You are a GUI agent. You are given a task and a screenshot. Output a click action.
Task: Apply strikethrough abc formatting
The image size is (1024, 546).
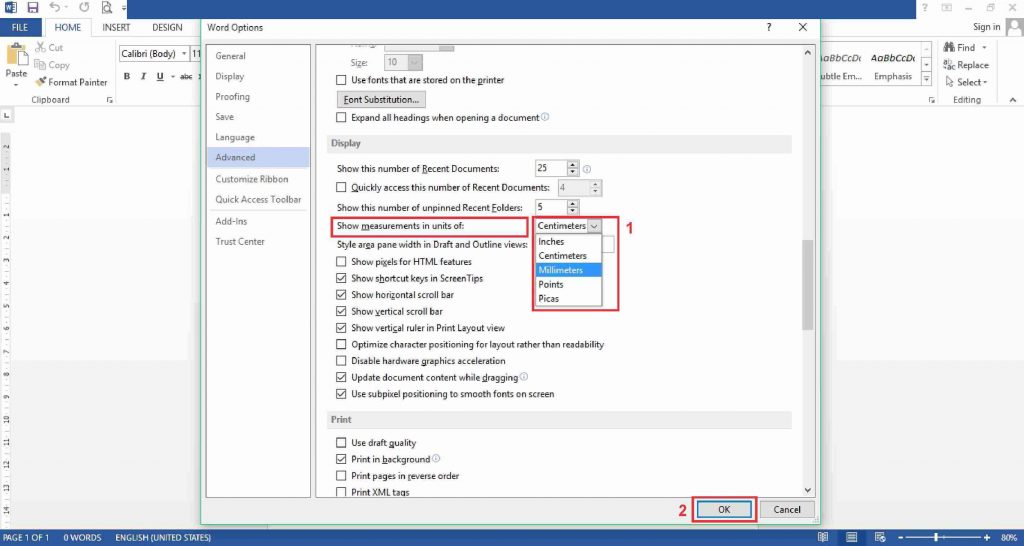click(186, 76)
